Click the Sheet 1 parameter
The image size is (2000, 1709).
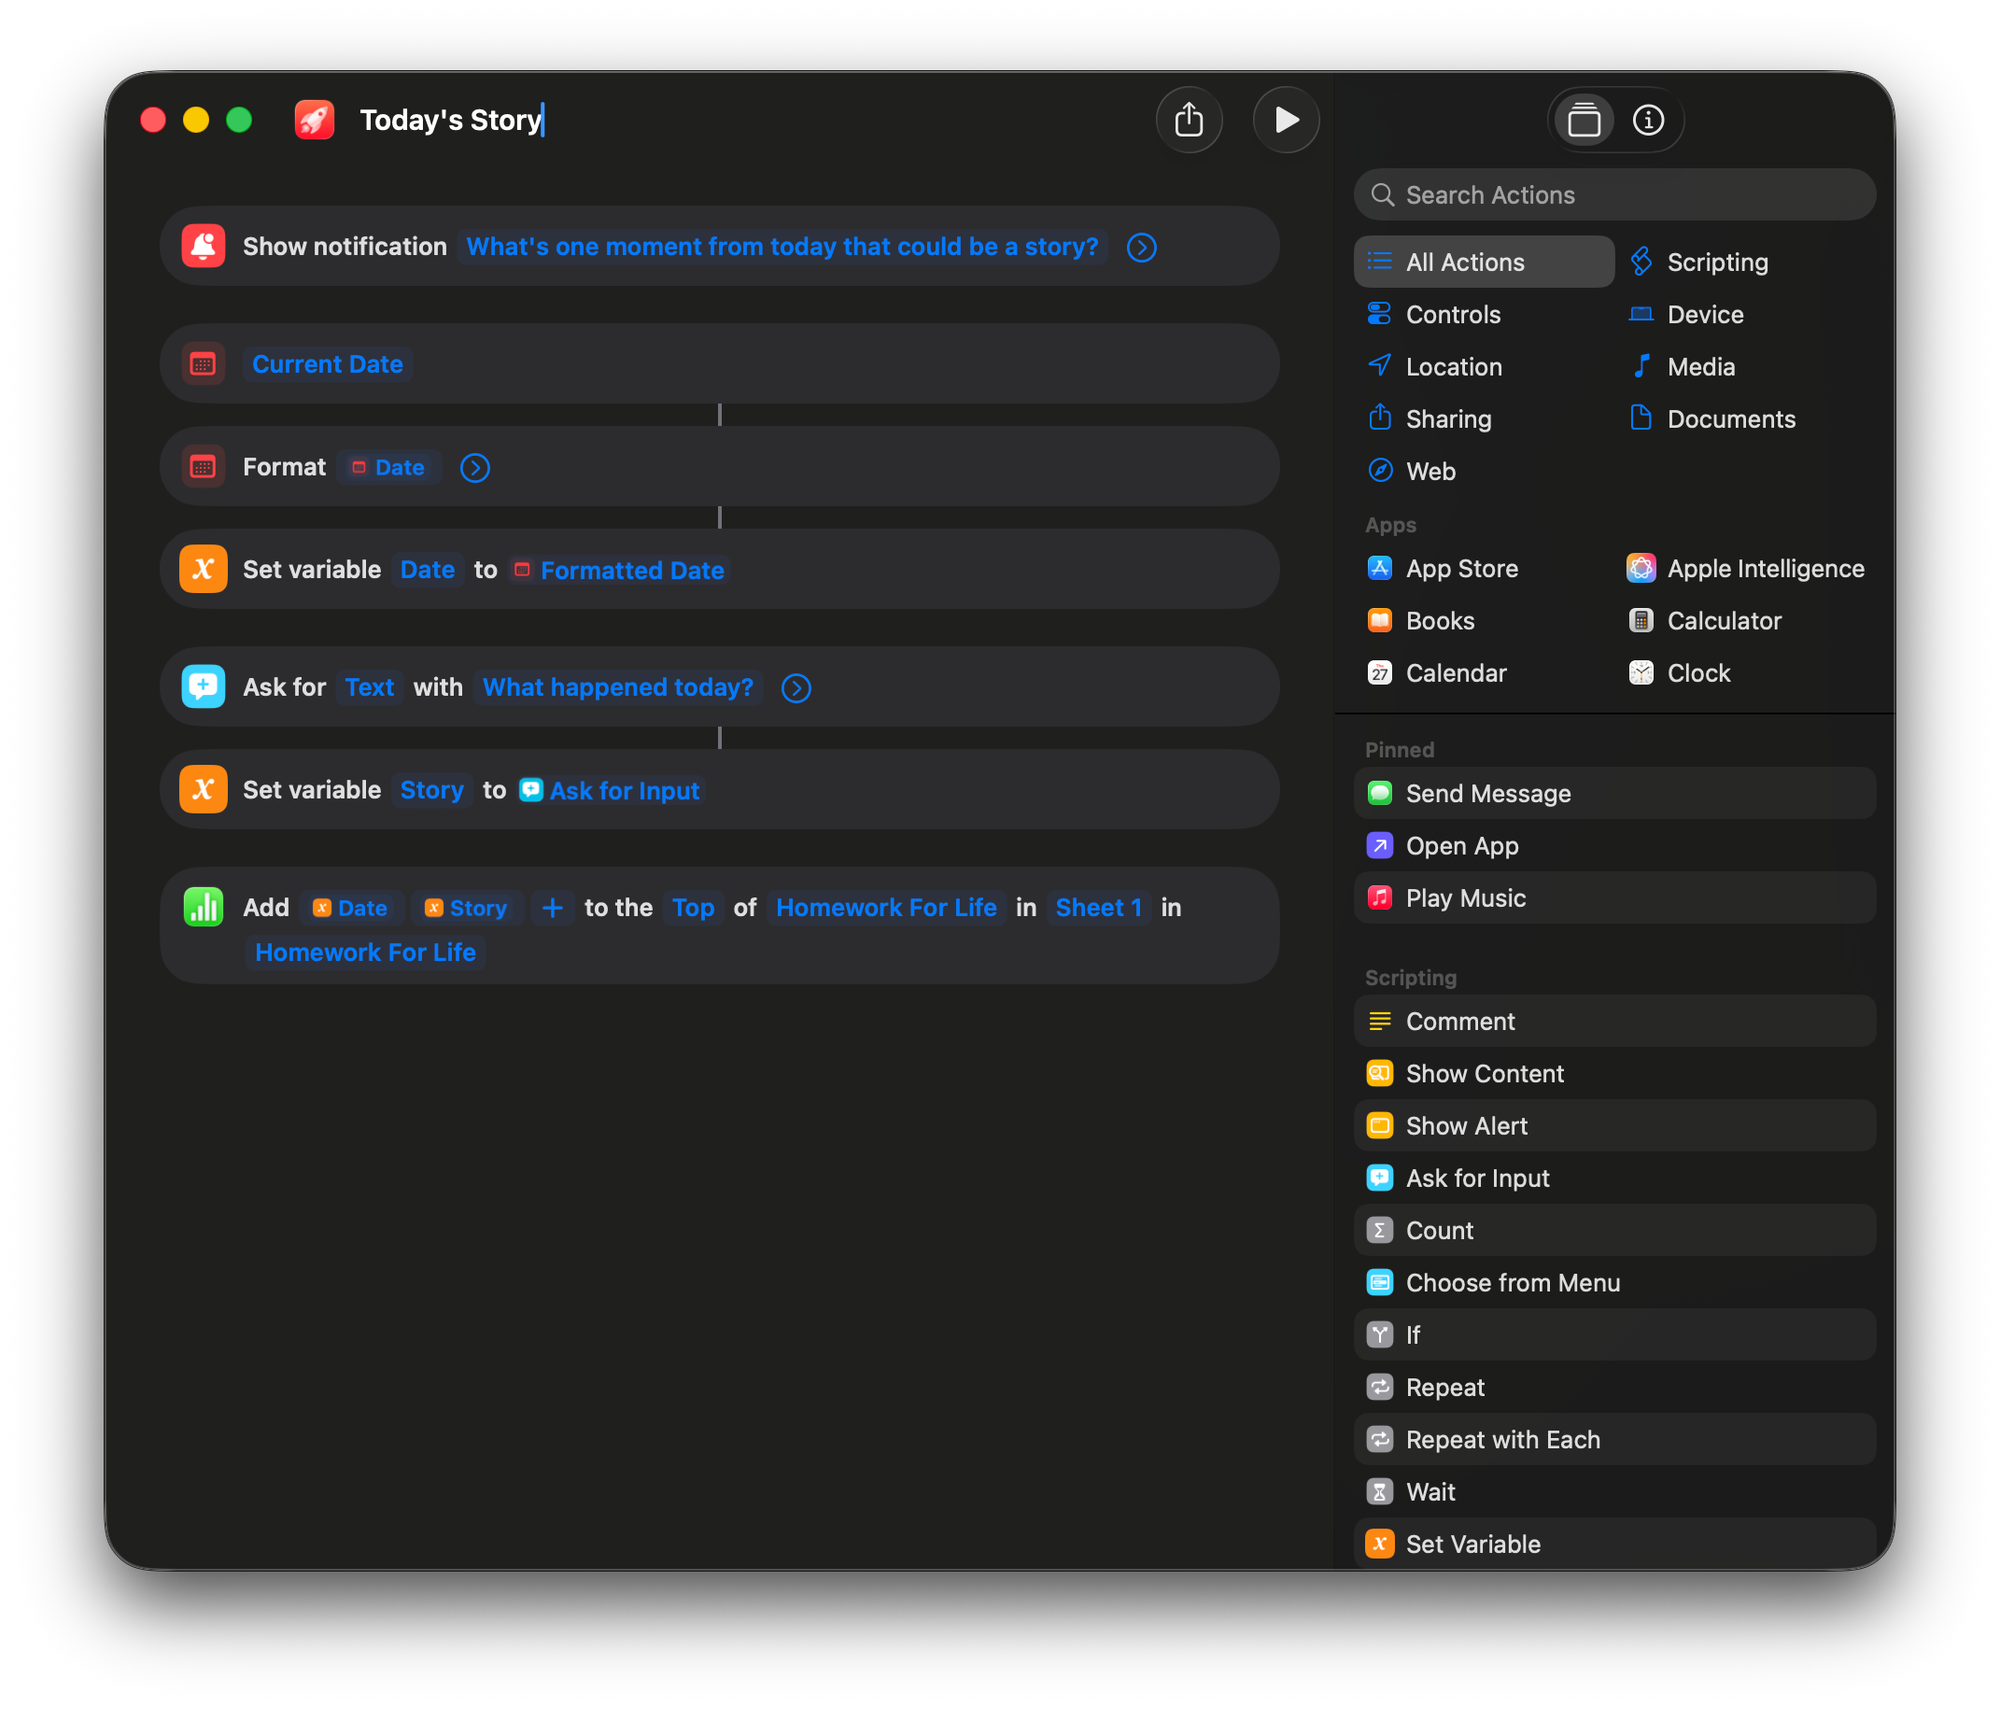[x=1098, y=907]
